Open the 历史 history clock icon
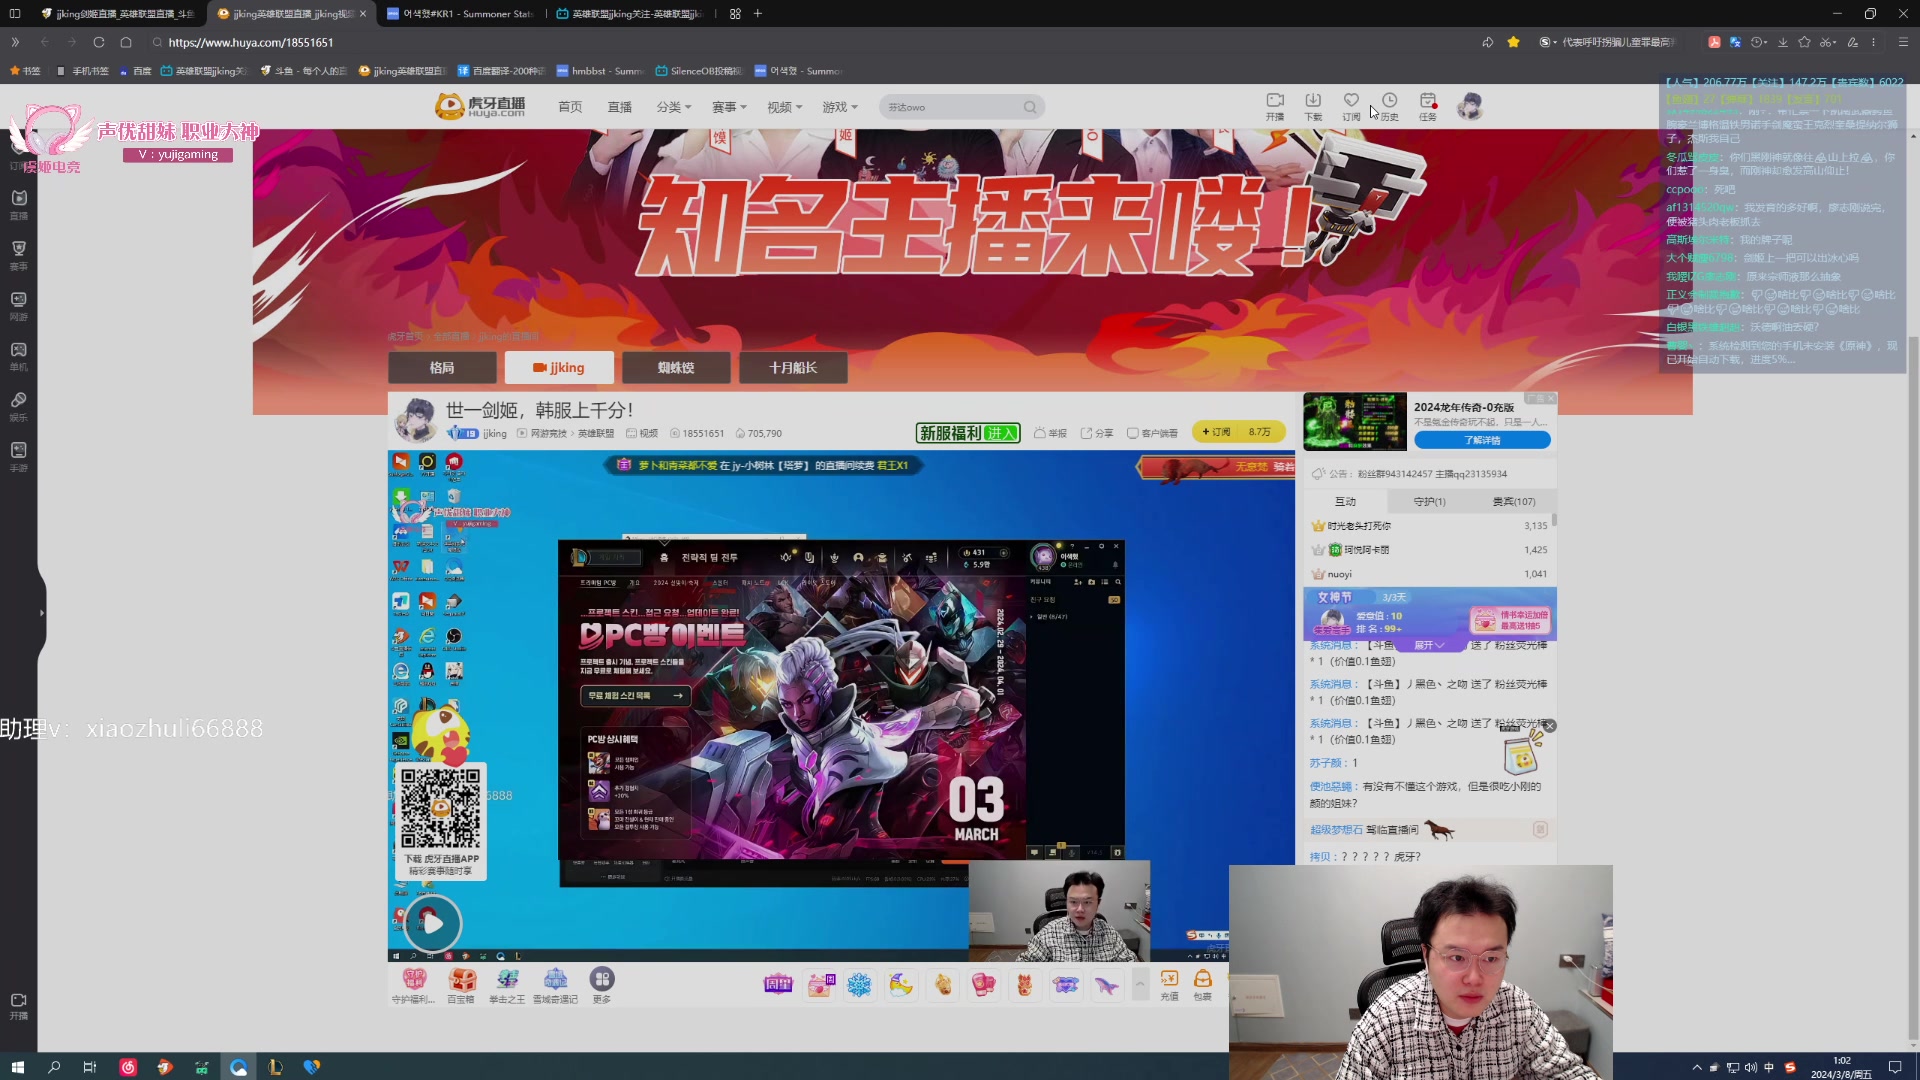Image resolution: width=1920 pixels, height=1080 pixels. 1389,106
